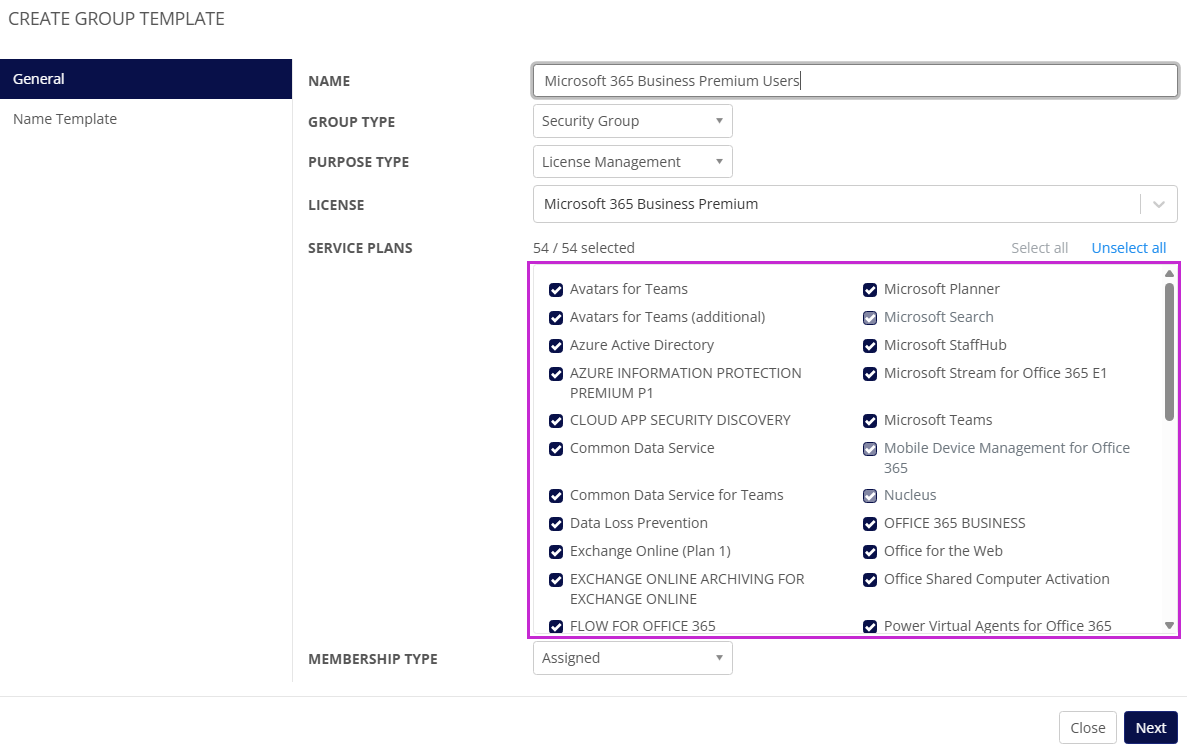Open the Group Type dropdown
Viewport: 1187px width, 750px height.
[x=632, y=121]
